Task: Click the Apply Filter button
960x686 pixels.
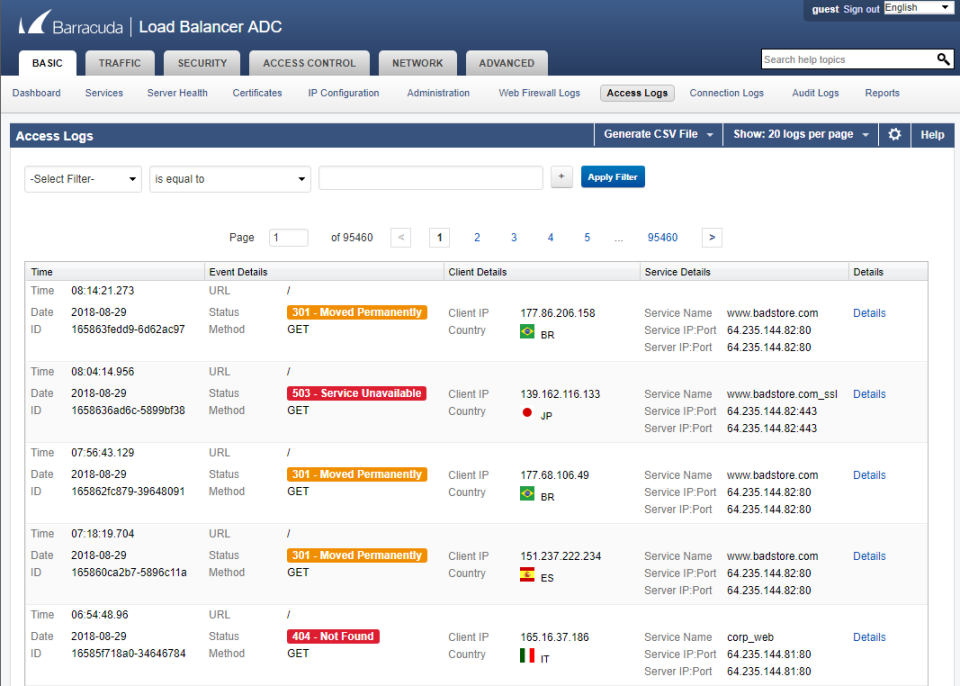Action: coord(612,176)
